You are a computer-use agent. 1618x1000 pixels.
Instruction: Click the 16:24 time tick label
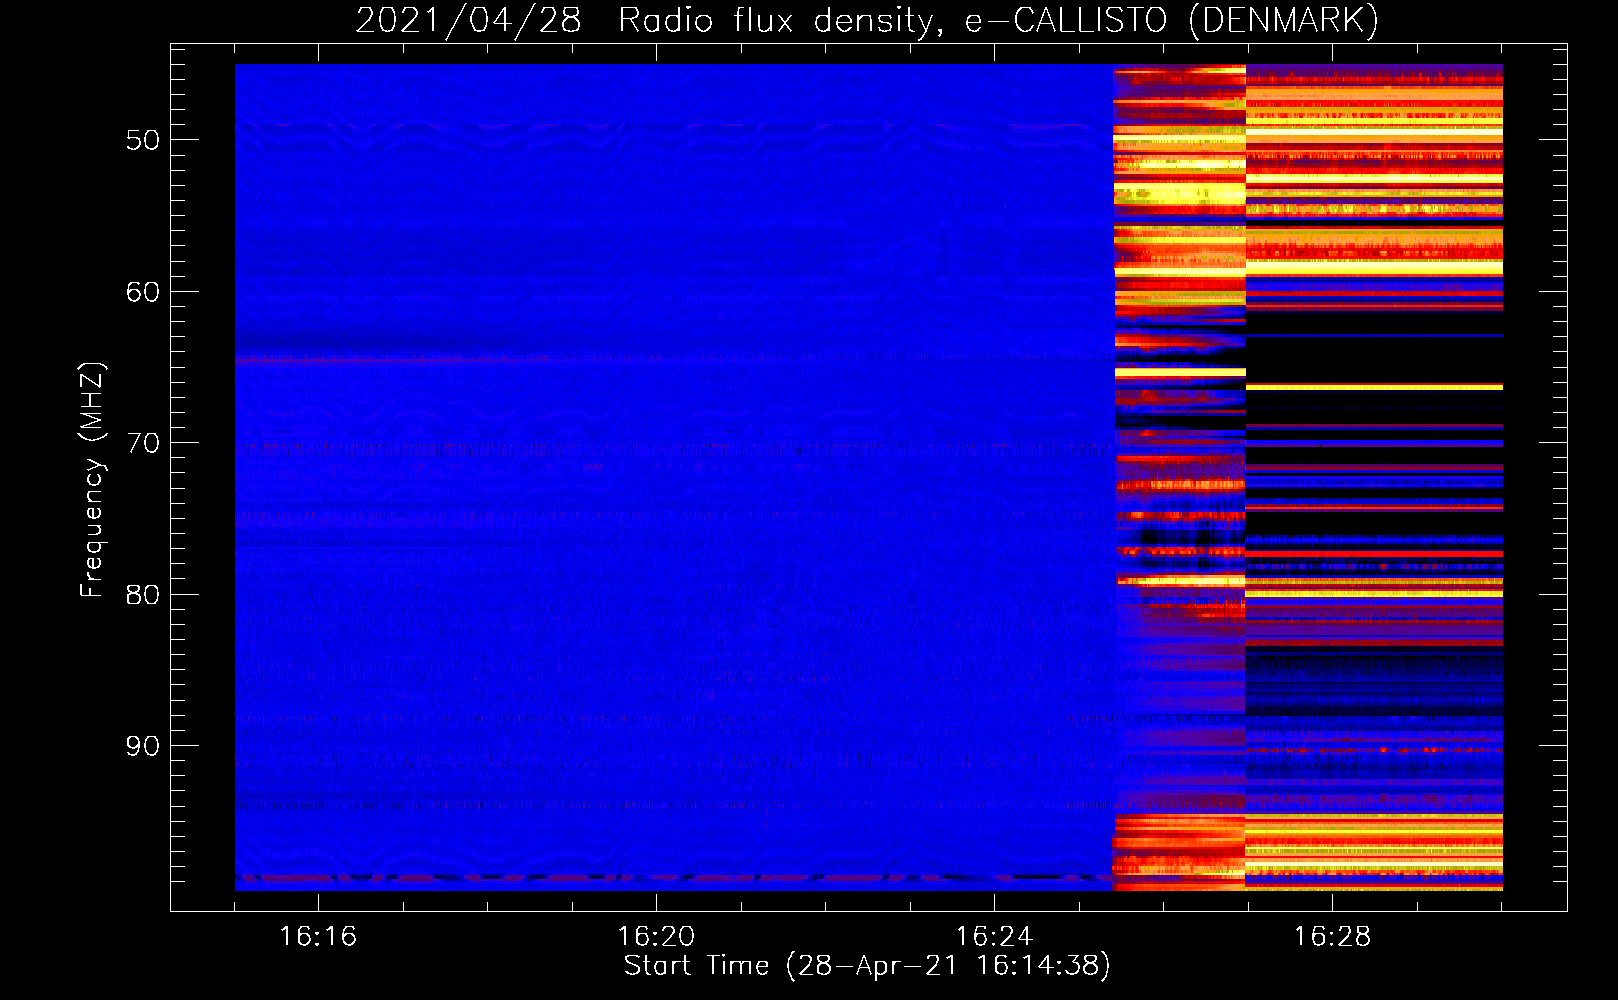pos(994,936)
